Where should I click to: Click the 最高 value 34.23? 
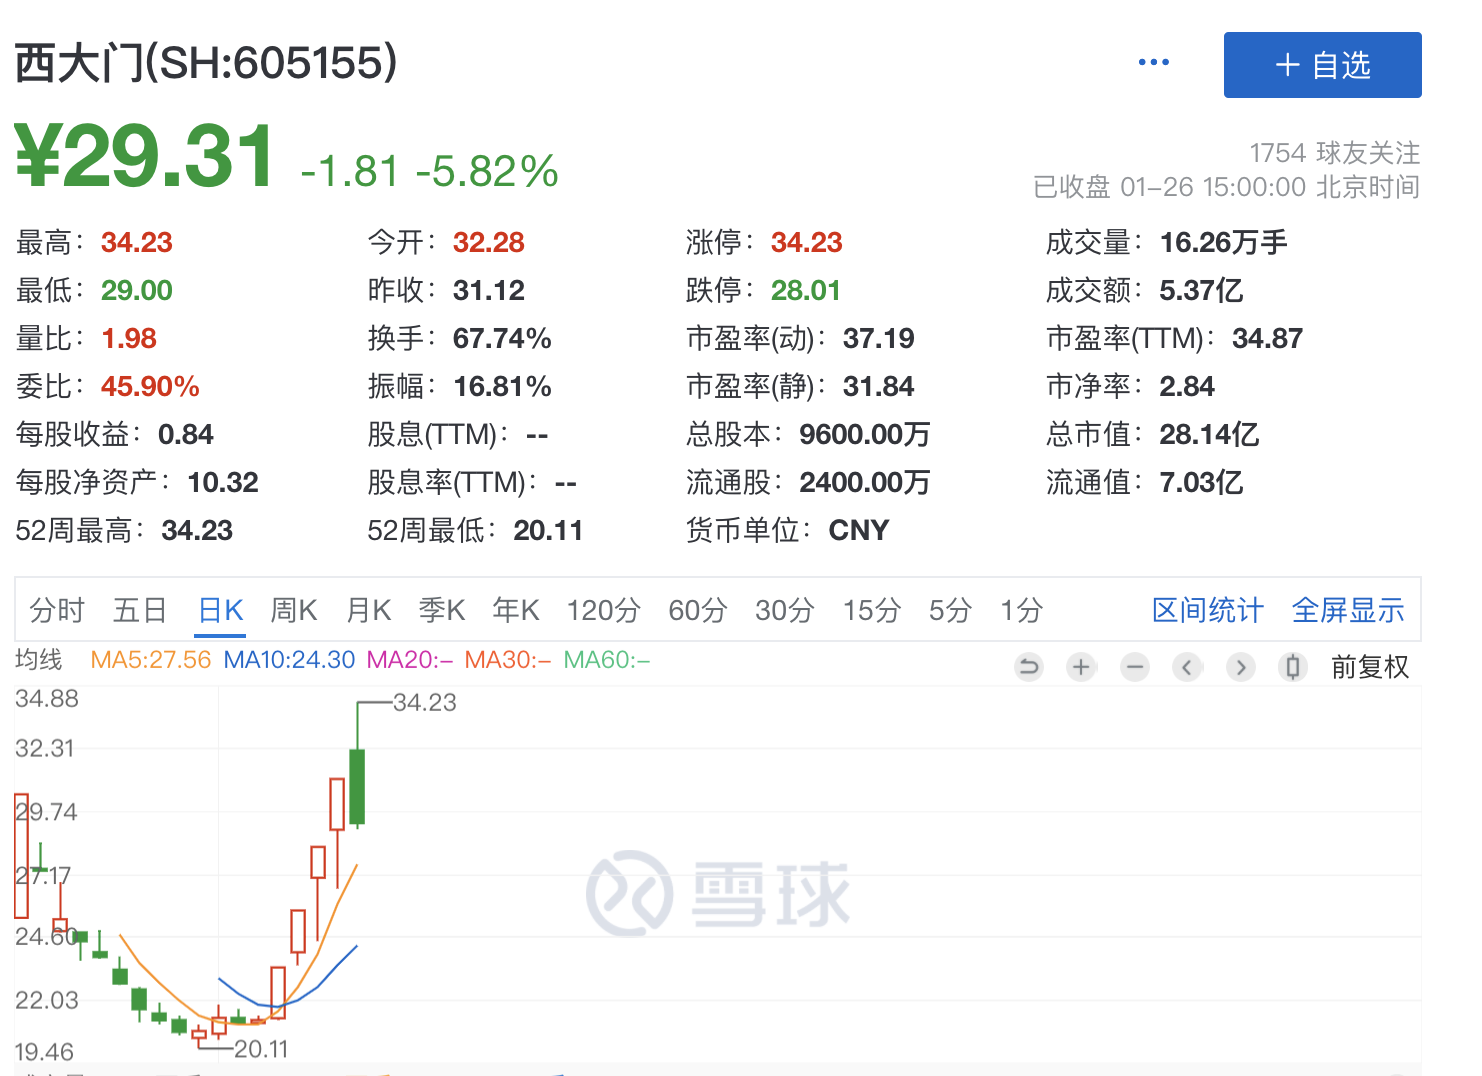click(137, 242)
